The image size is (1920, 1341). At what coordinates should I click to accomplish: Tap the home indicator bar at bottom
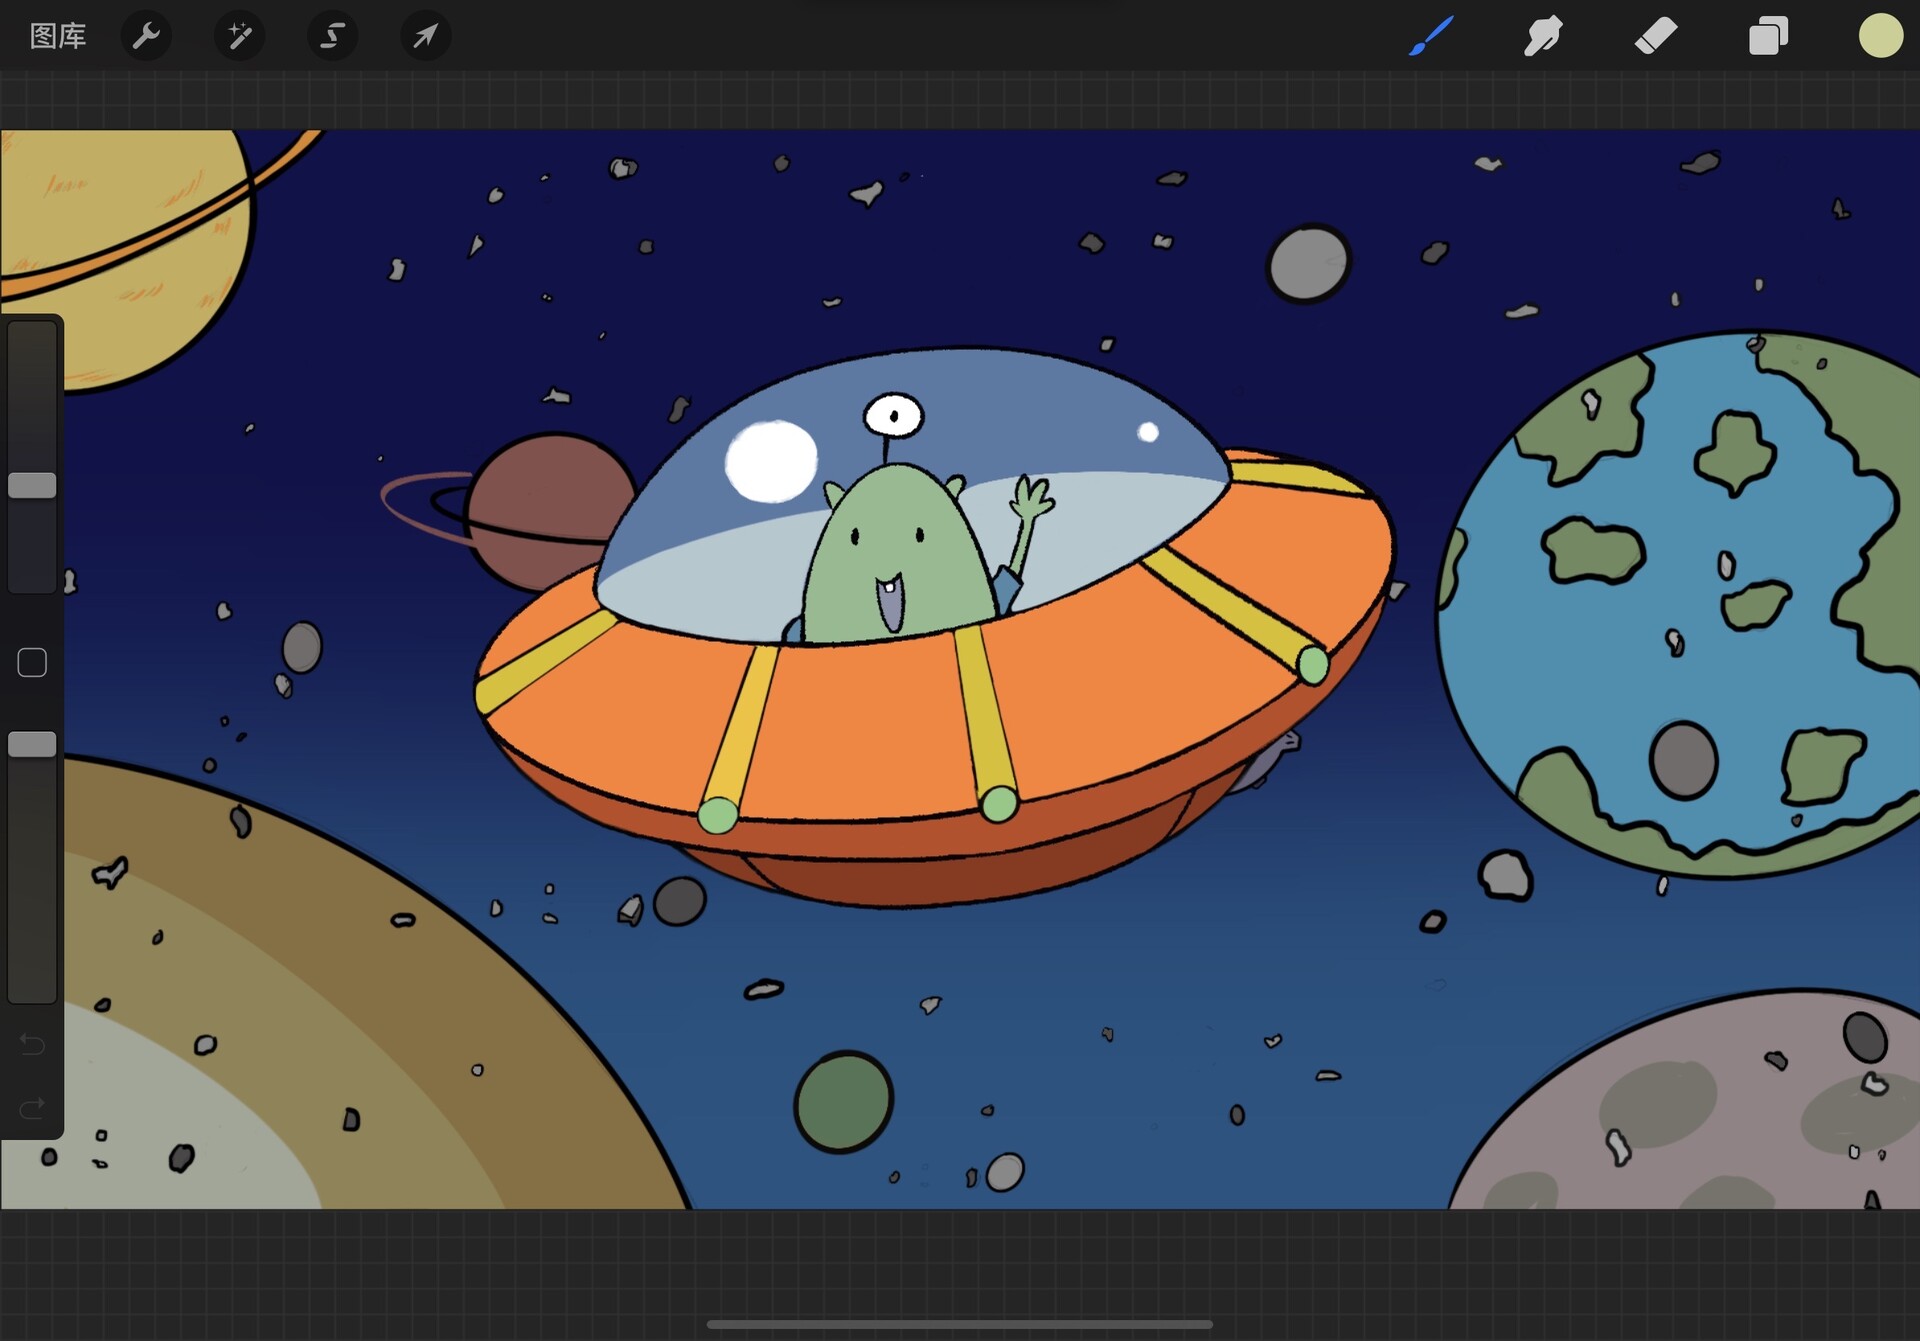click(x=959, y=1324)
